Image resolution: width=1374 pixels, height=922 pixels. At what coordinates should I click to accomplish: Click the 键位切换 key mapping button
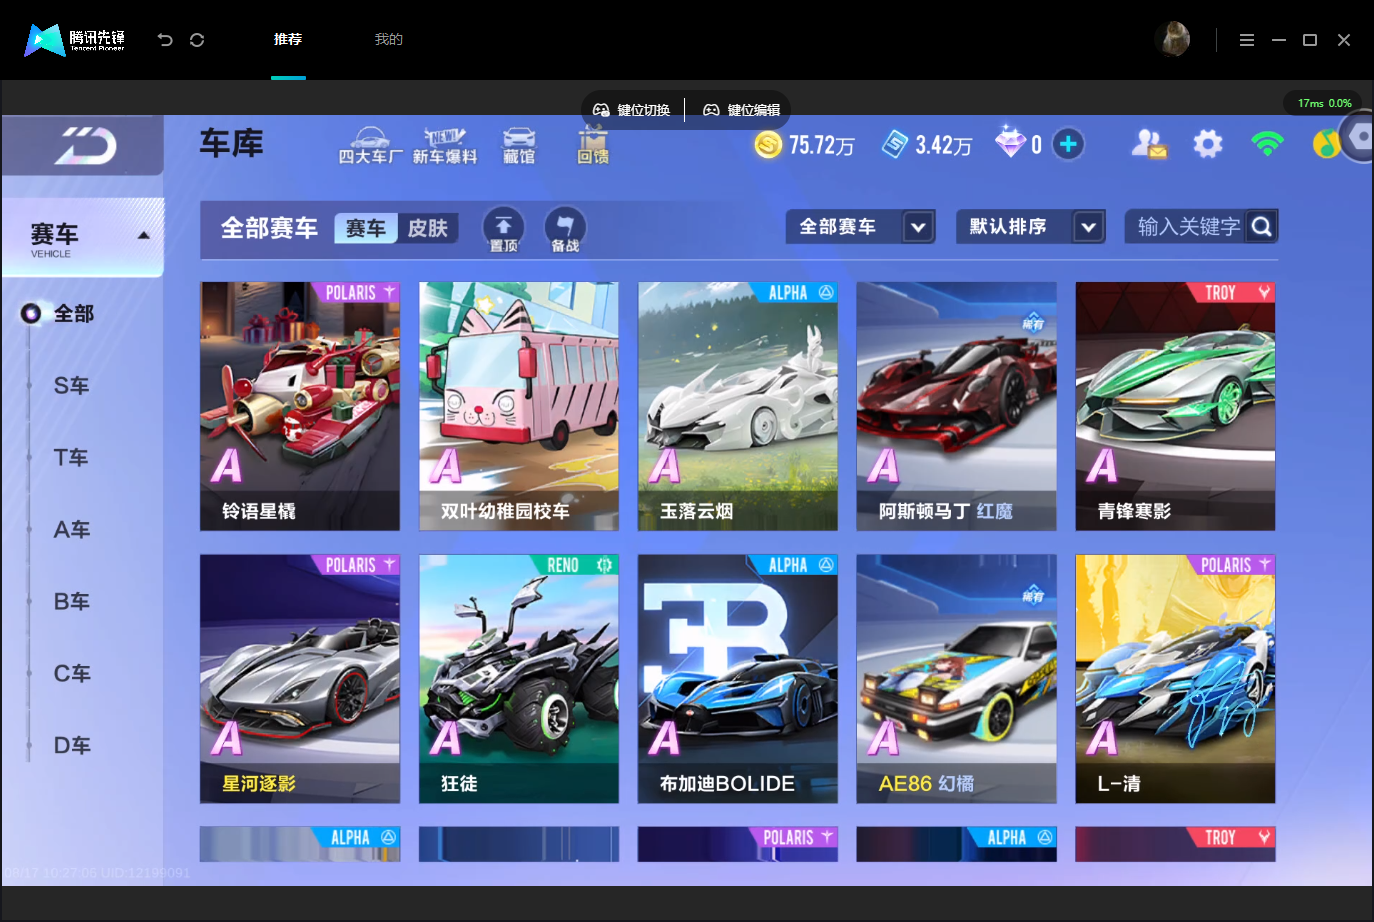pos(632,110)
